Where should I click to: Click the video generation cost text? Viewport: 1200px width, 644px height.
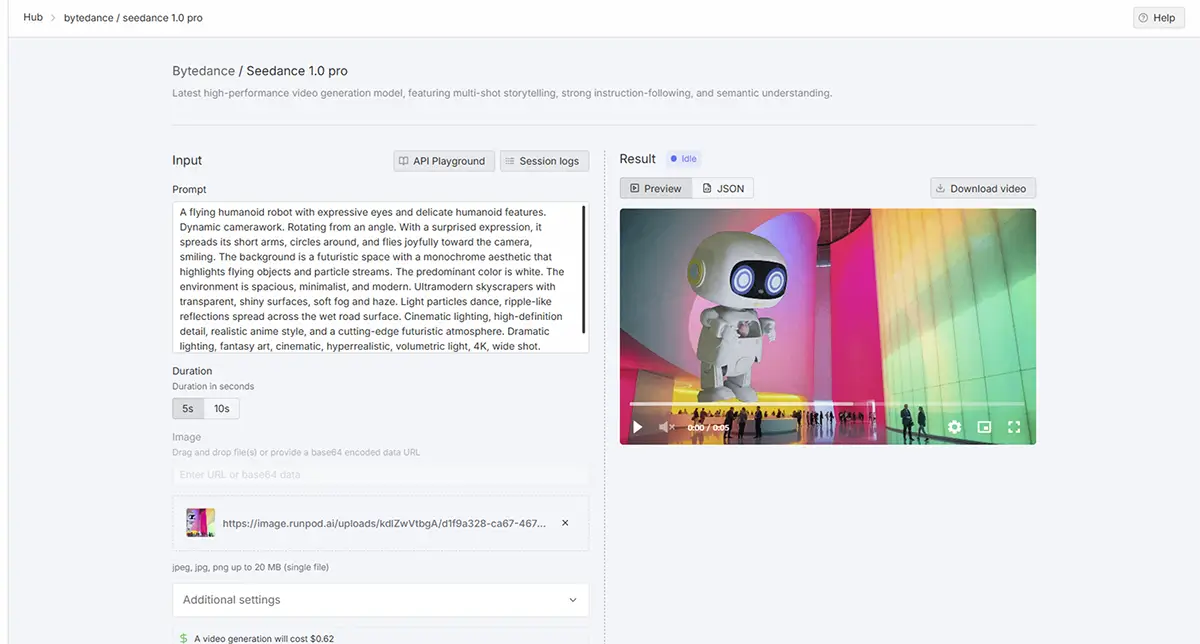[264, 638]
